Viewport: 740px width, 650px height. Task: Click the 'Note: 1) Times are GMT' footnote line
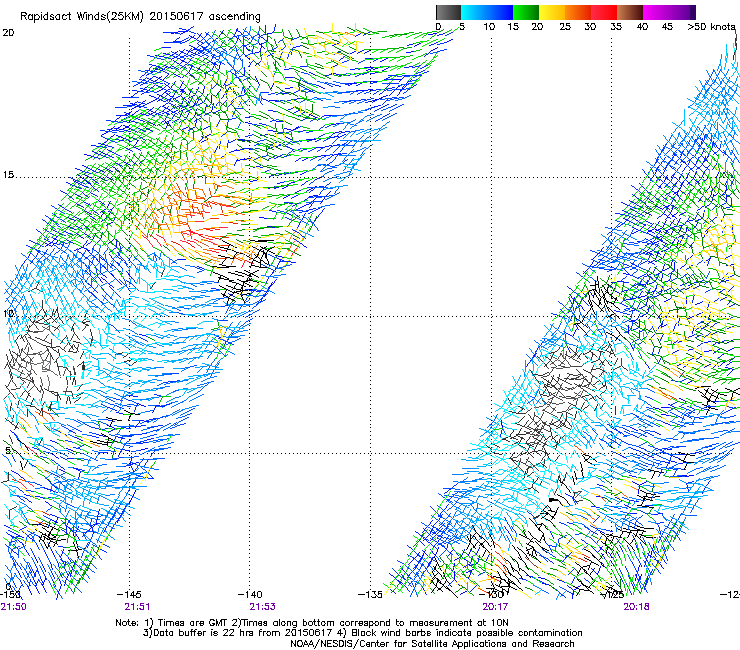(312, 623)
